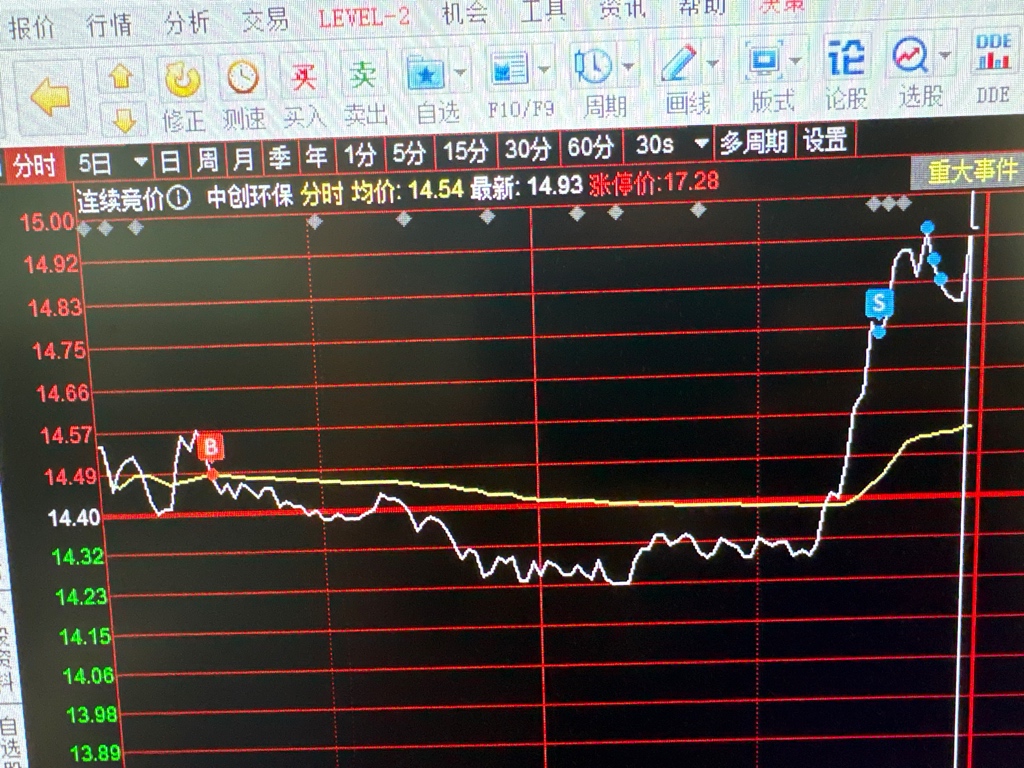1024x768 pixels.
Task: Open the 自选 favorites folder icon
Action: pyautogui.click(x=426, y=72)
